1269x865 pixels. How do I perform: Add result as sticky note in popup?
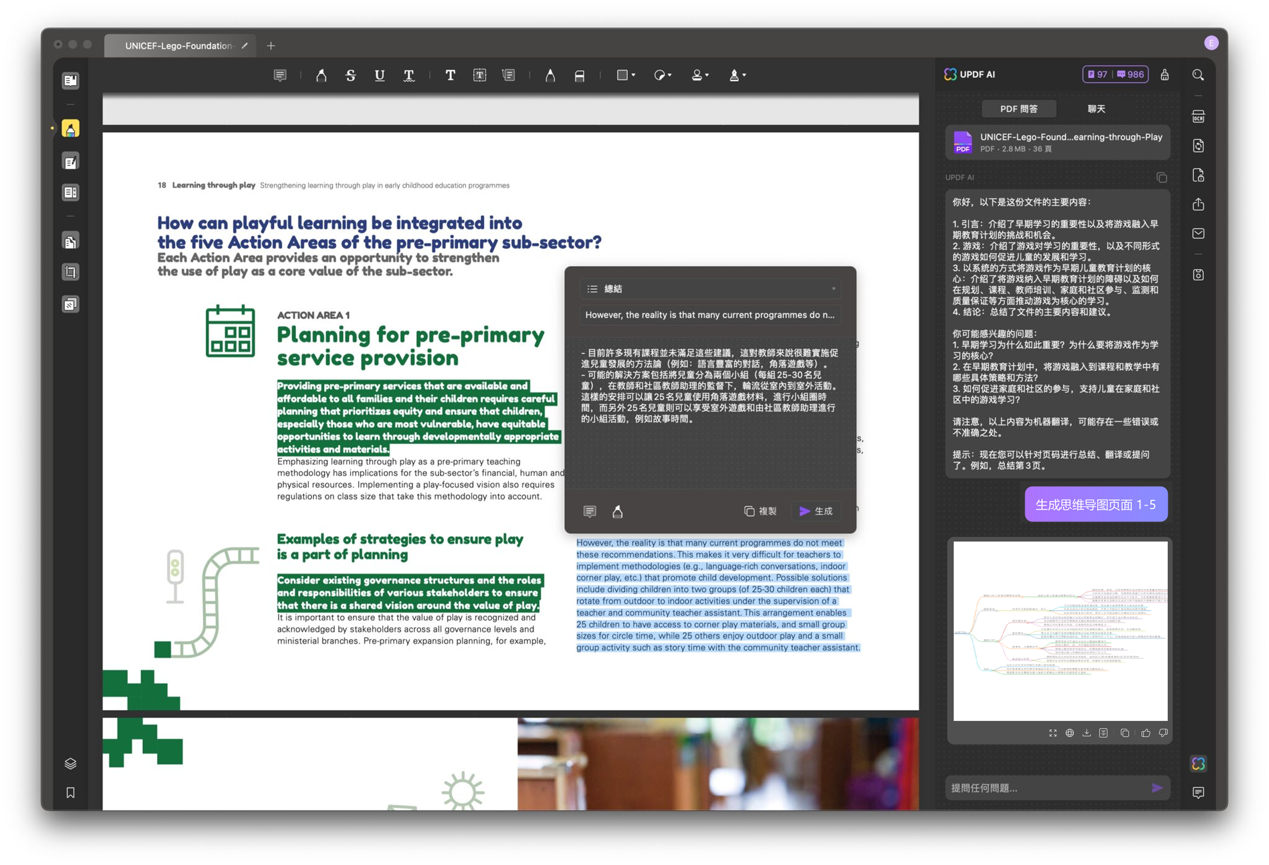590,511
